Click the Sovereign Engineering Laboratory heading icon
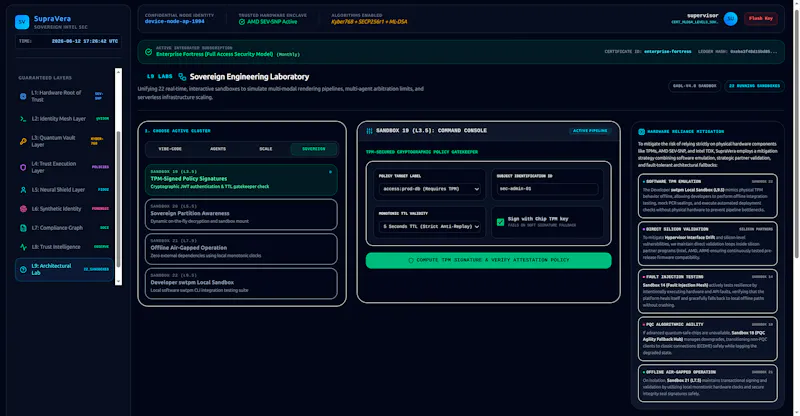 pyautogui.click(x=182, y=77)
